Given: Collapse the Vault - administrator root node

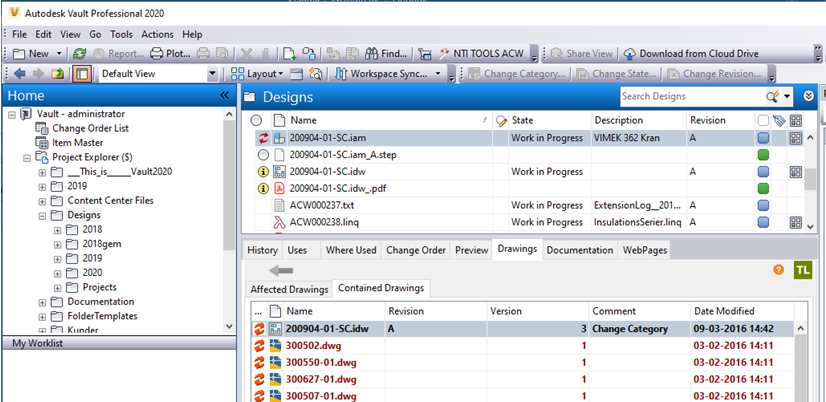Looking at the screenshot, I should point(12,114).
